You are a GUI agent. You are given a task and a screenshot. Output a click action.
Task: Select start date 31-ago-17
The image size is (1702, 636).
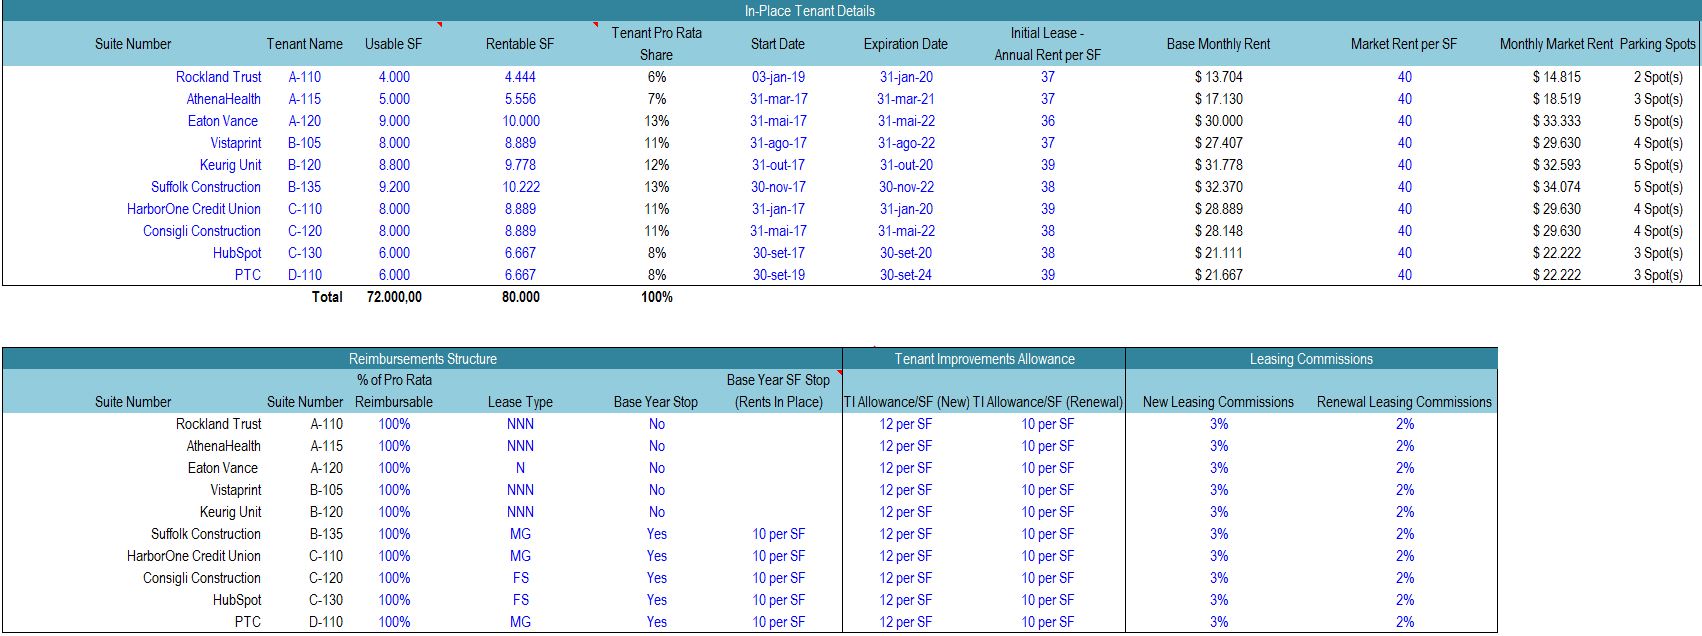point(778,143)
